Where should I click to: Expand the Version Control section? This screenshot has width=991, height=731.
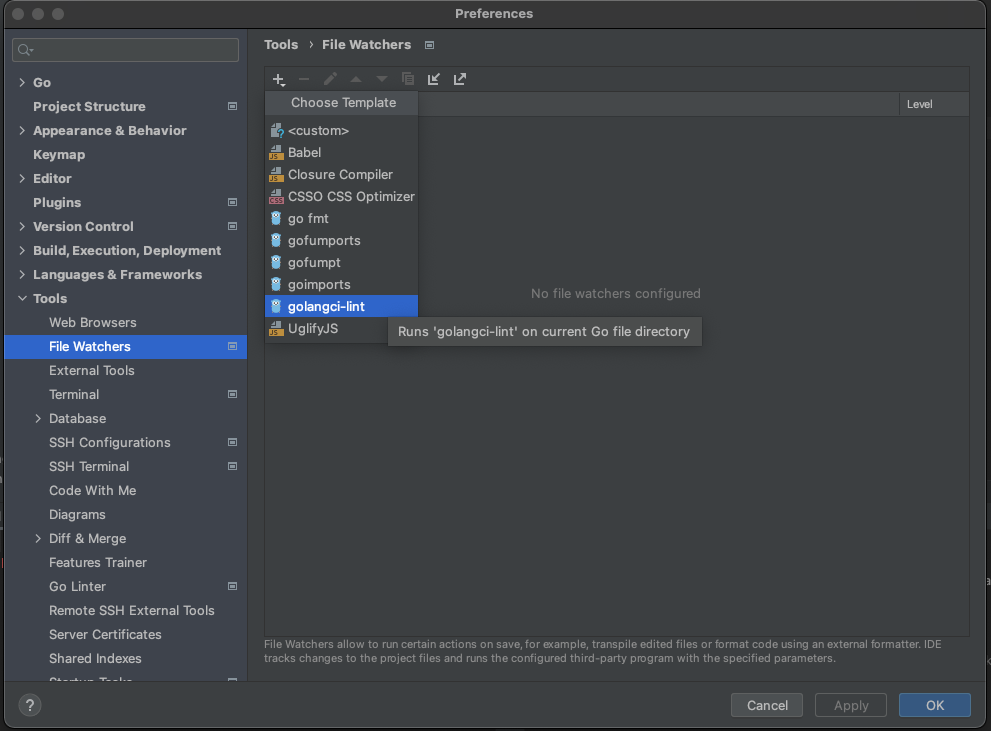(x=22, y=226)
